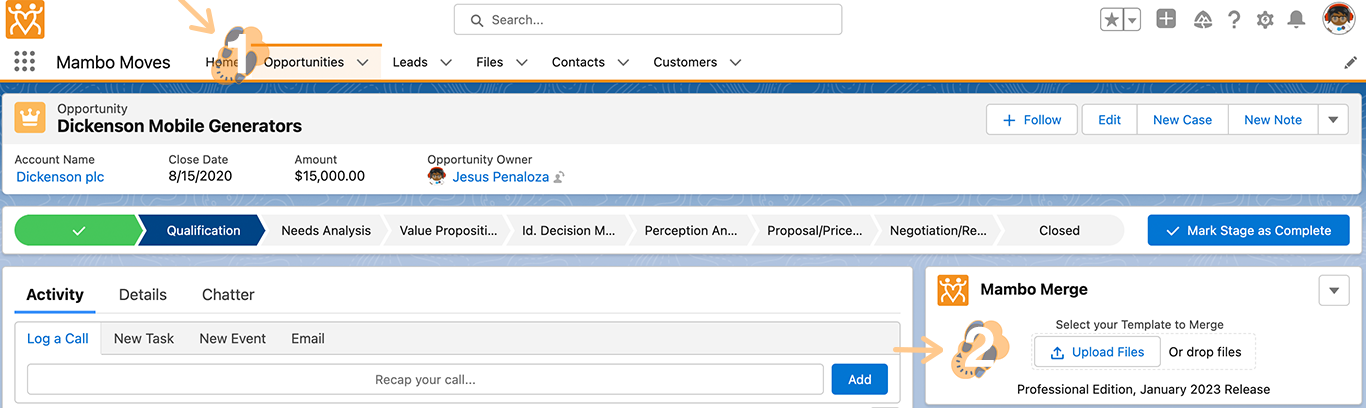Click the favorites star icon

point(1112,20)
